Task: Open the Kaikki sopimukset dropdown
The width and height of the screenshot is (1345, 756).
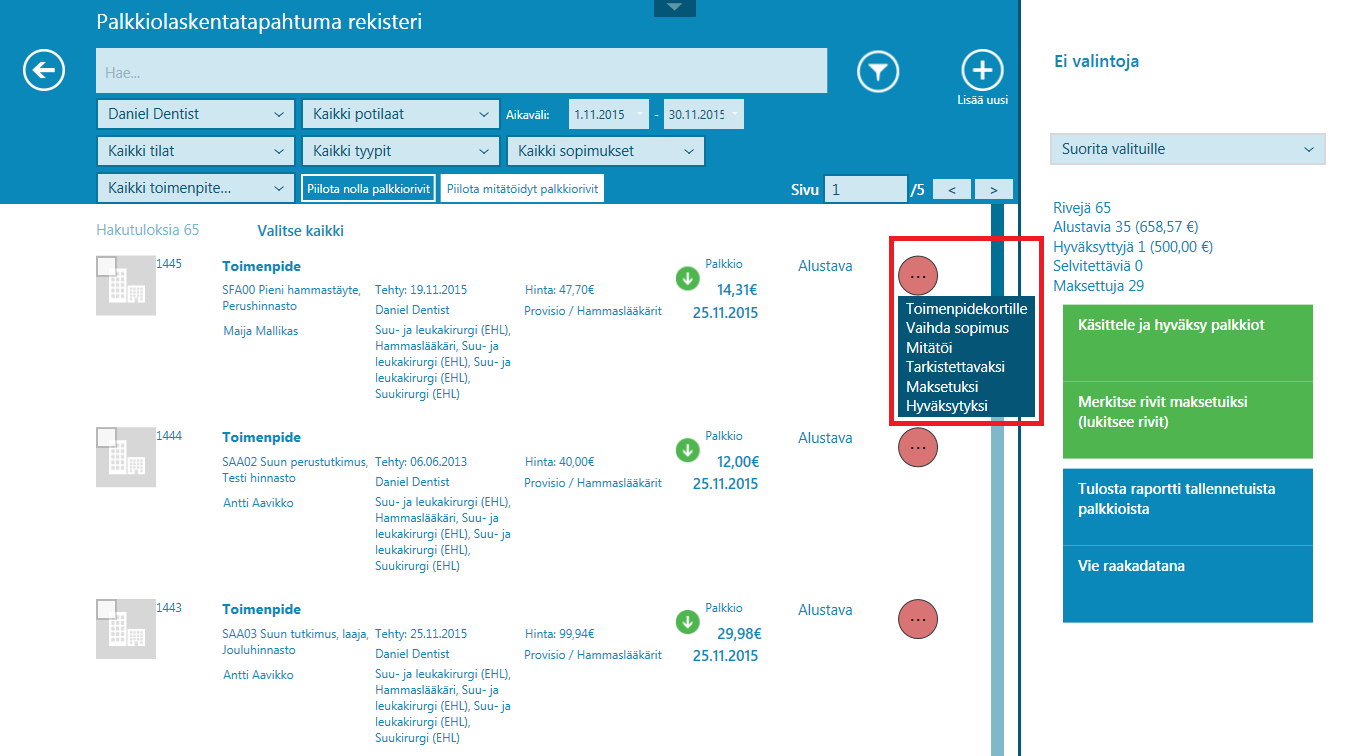Action: (x=606, y=151)
